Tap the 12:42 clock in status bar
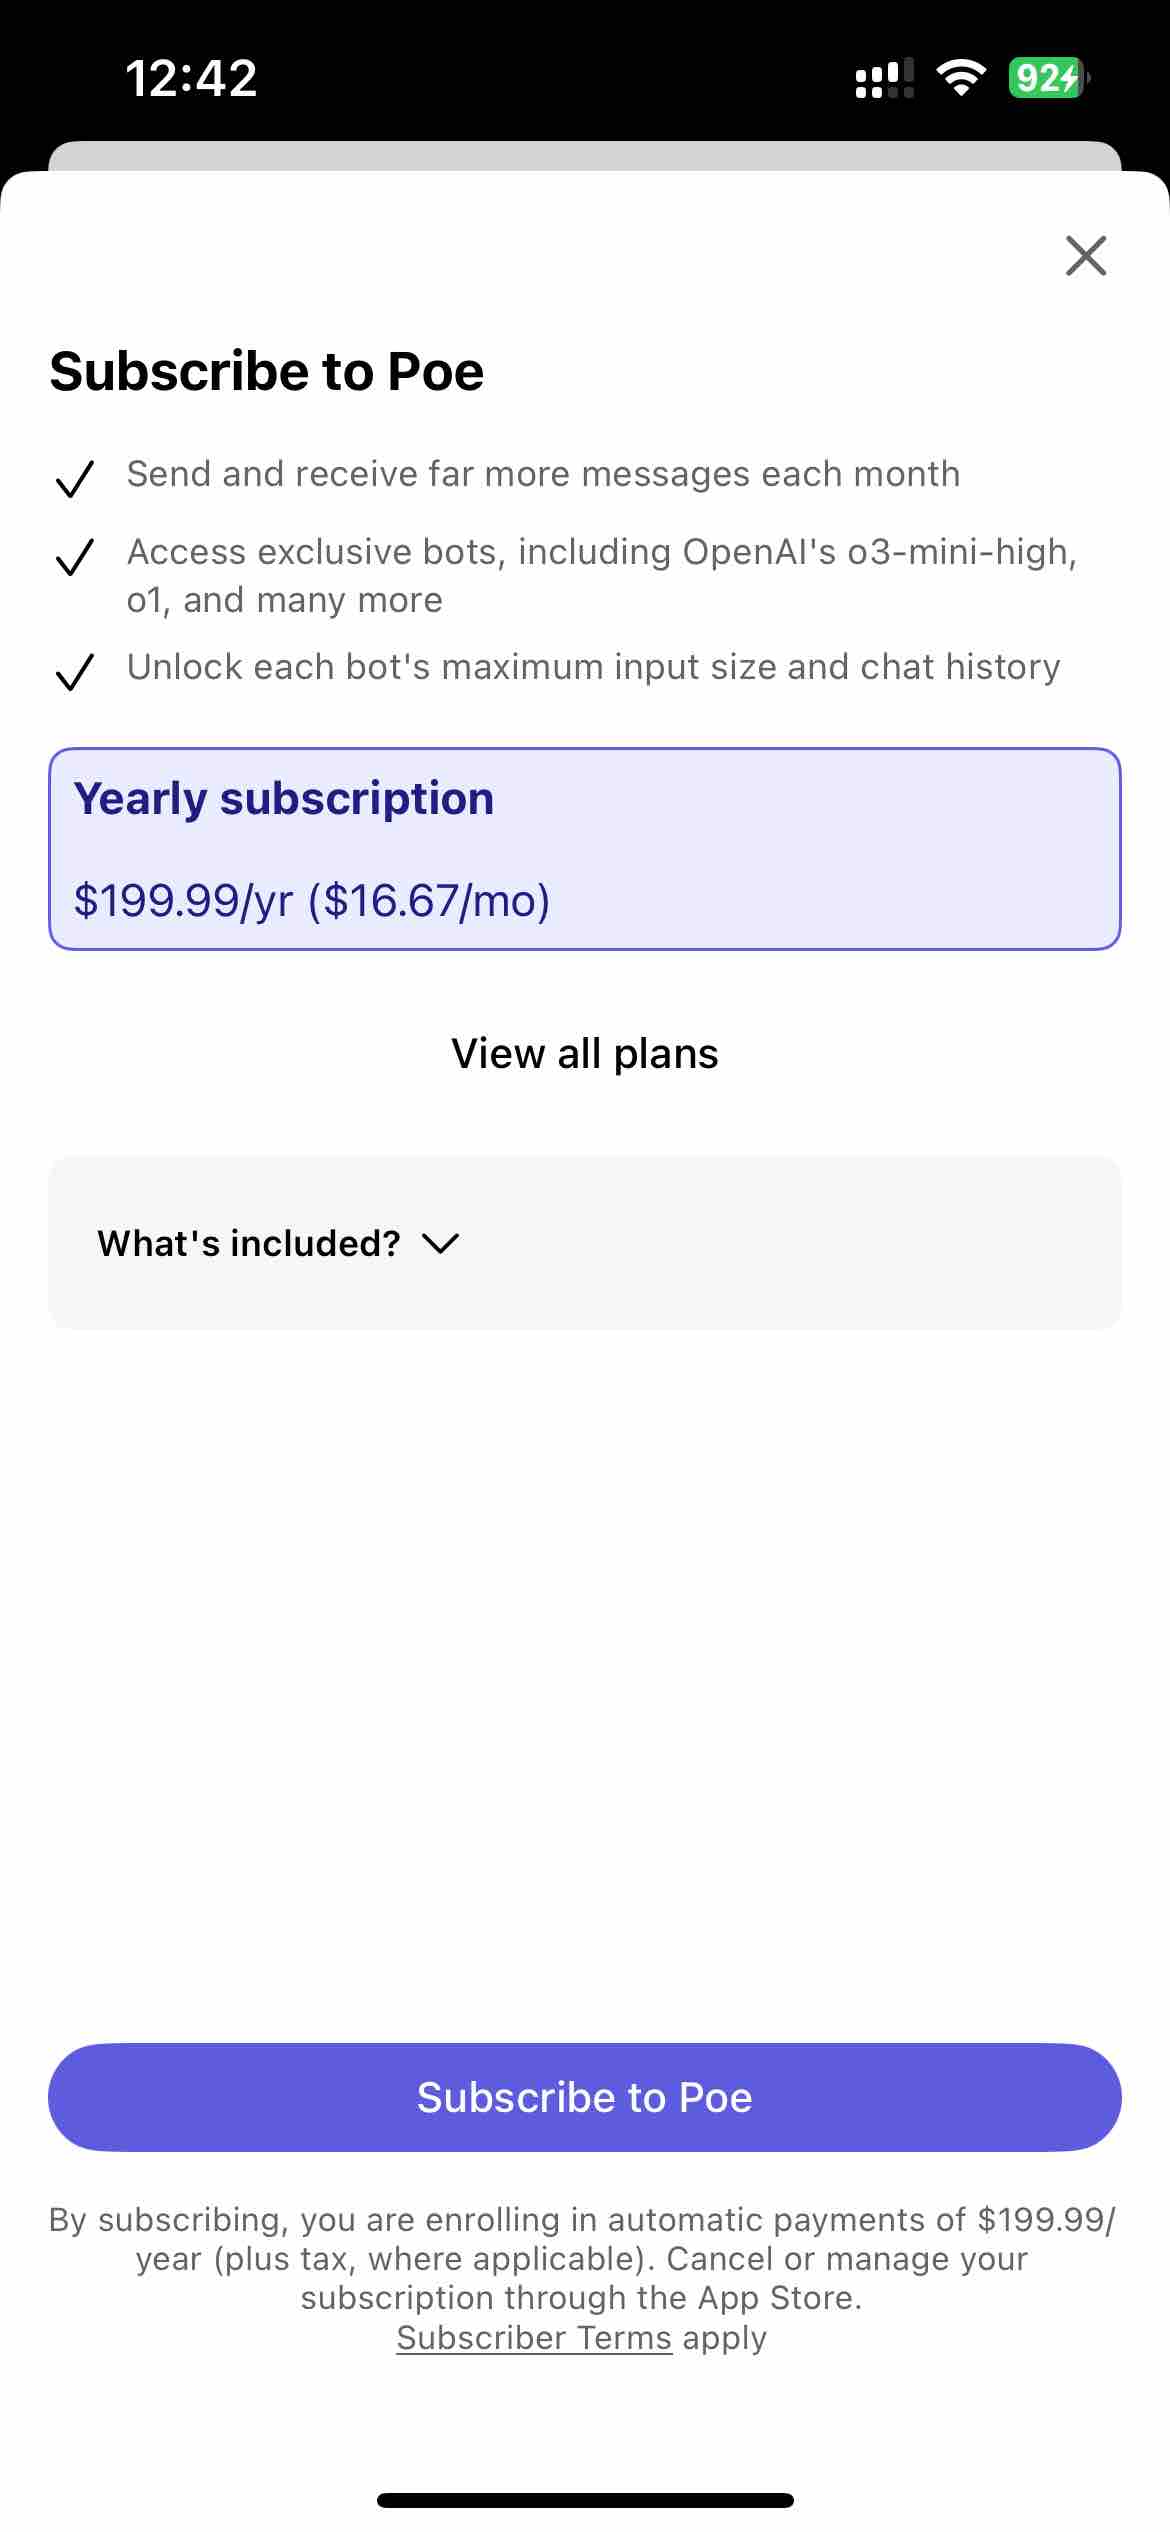1170x2532 pixels. pos(191,78)
